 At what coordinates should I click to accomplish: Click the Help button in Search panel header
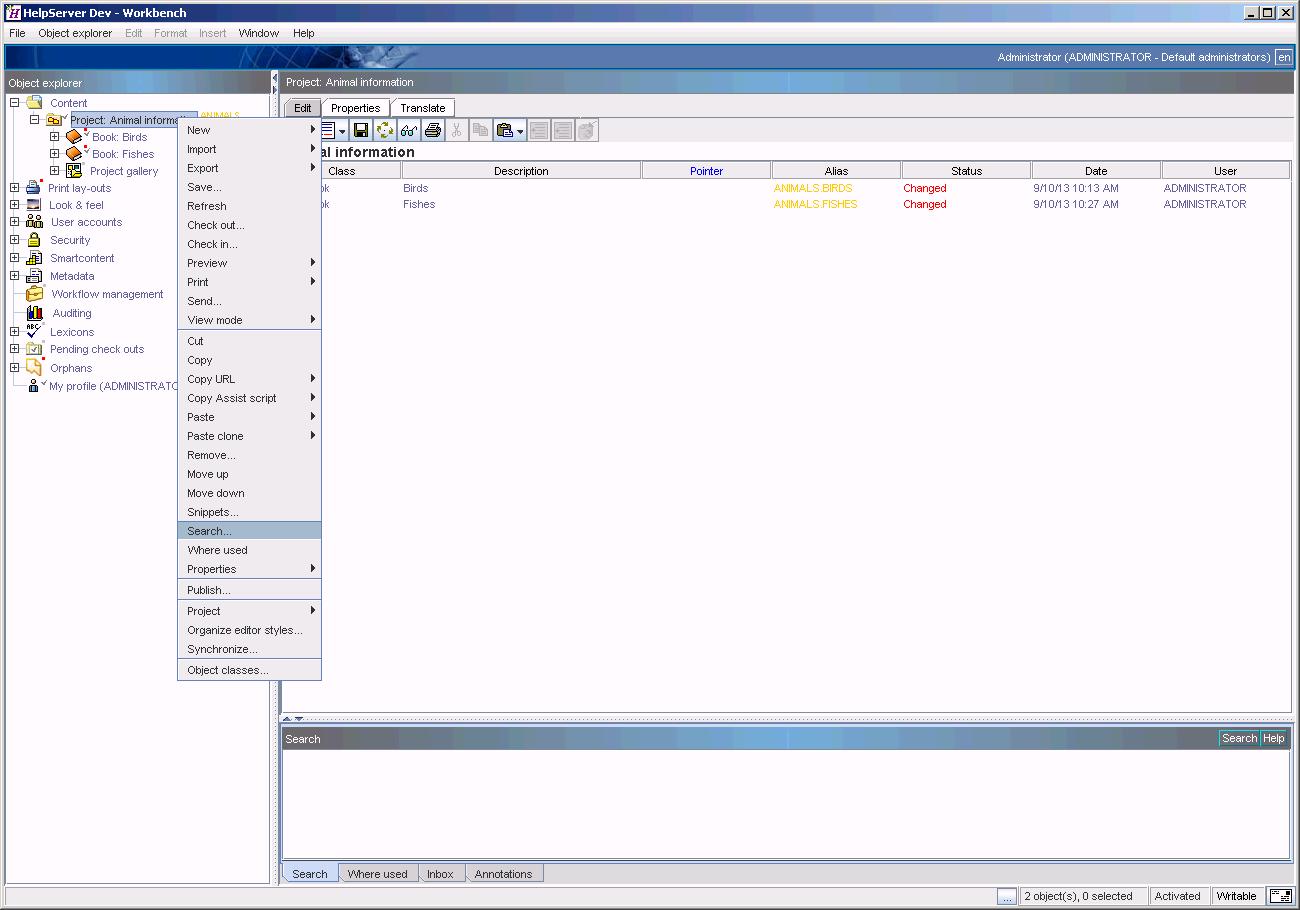[1273, 739]
